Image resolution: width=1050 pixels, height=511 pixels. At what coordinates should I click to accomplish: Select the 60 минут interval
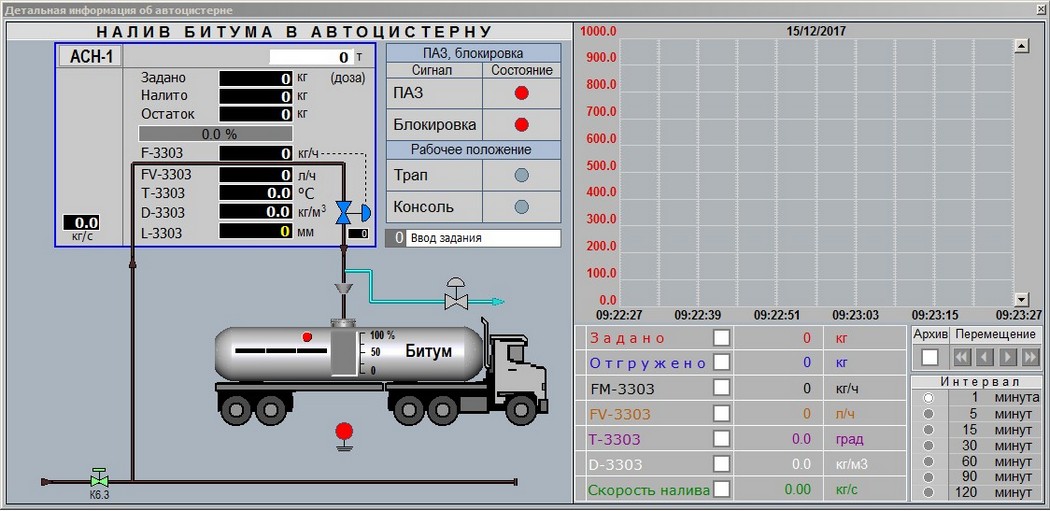click(928, 461)
